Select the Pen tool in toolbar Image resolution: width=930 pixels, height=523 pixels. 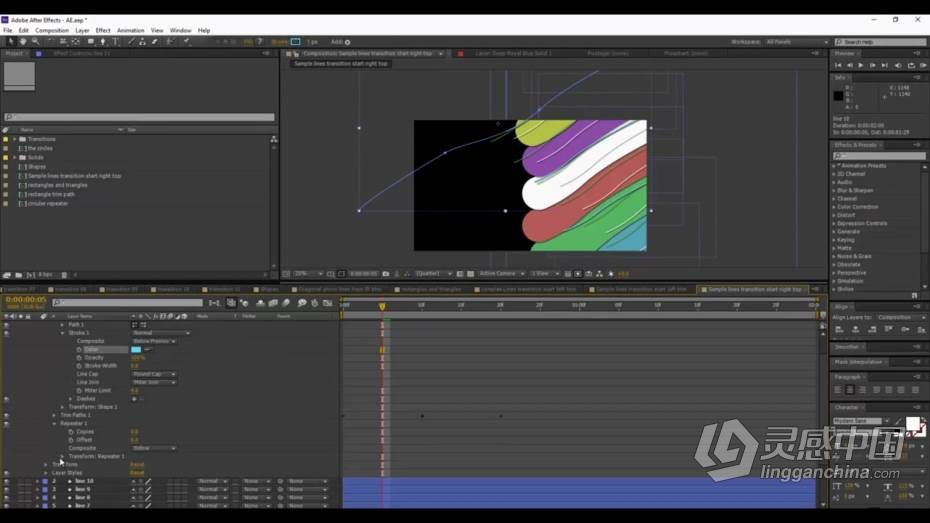(x=103, y=42)
